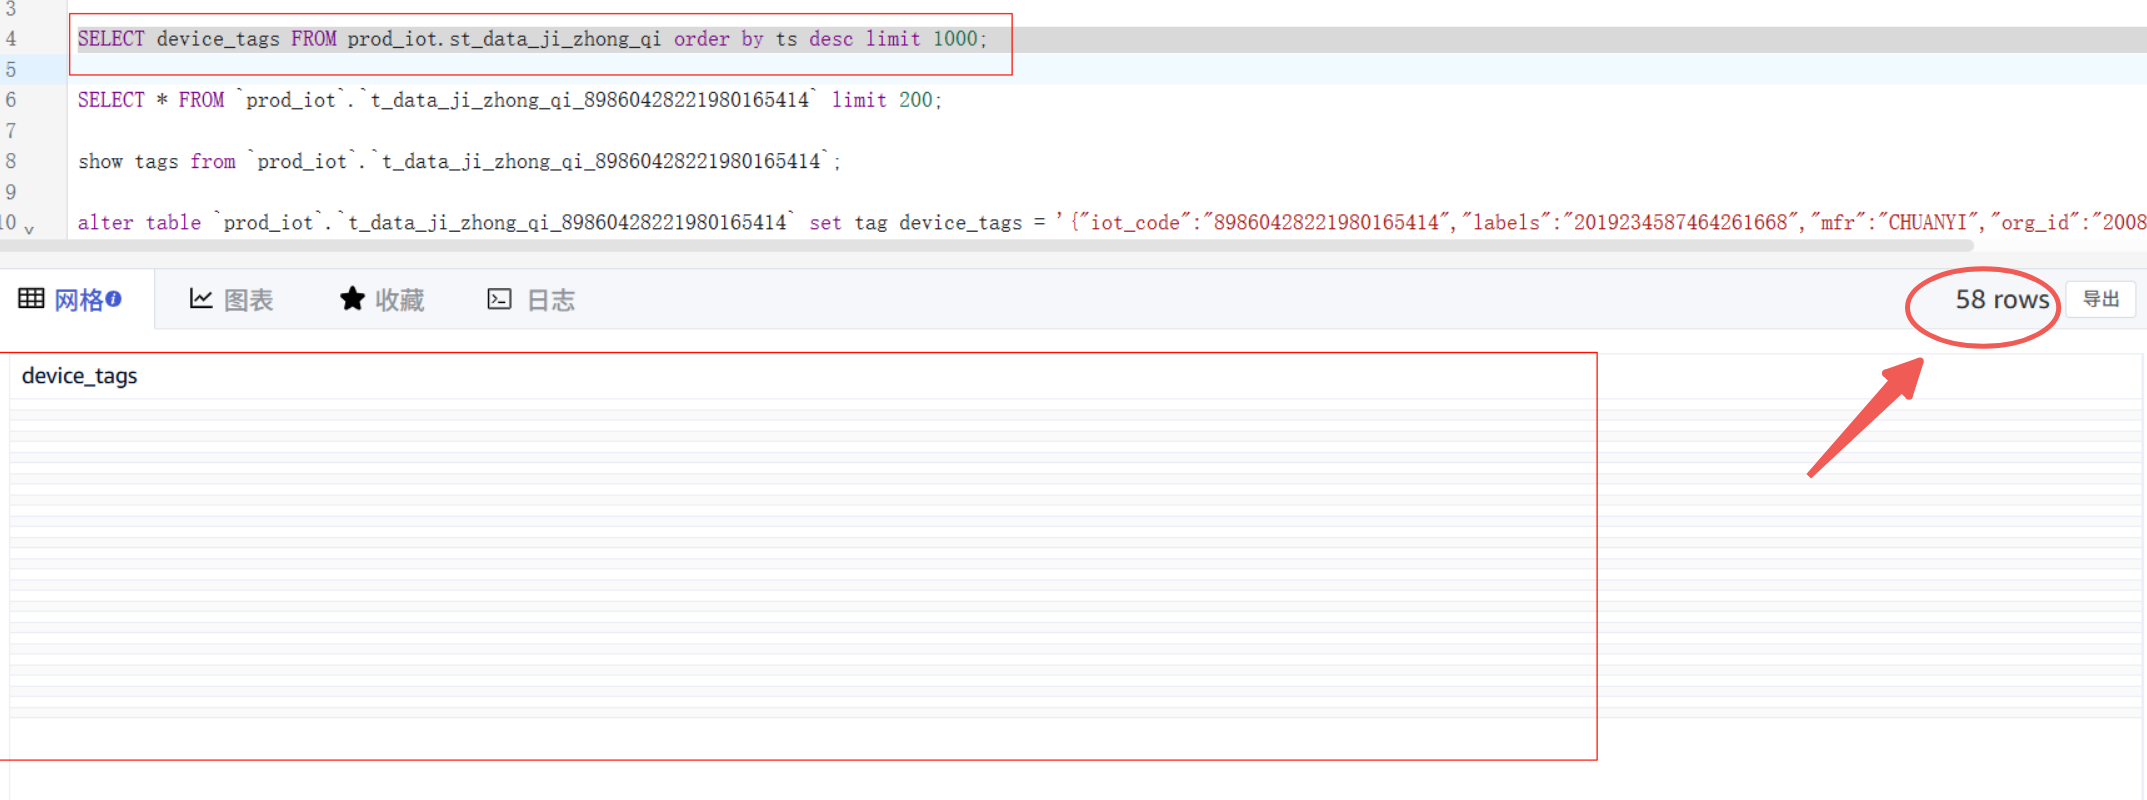The image size is (2147, 800).
Task: Click the star icon for 收藏
Action: pos(352,299)
